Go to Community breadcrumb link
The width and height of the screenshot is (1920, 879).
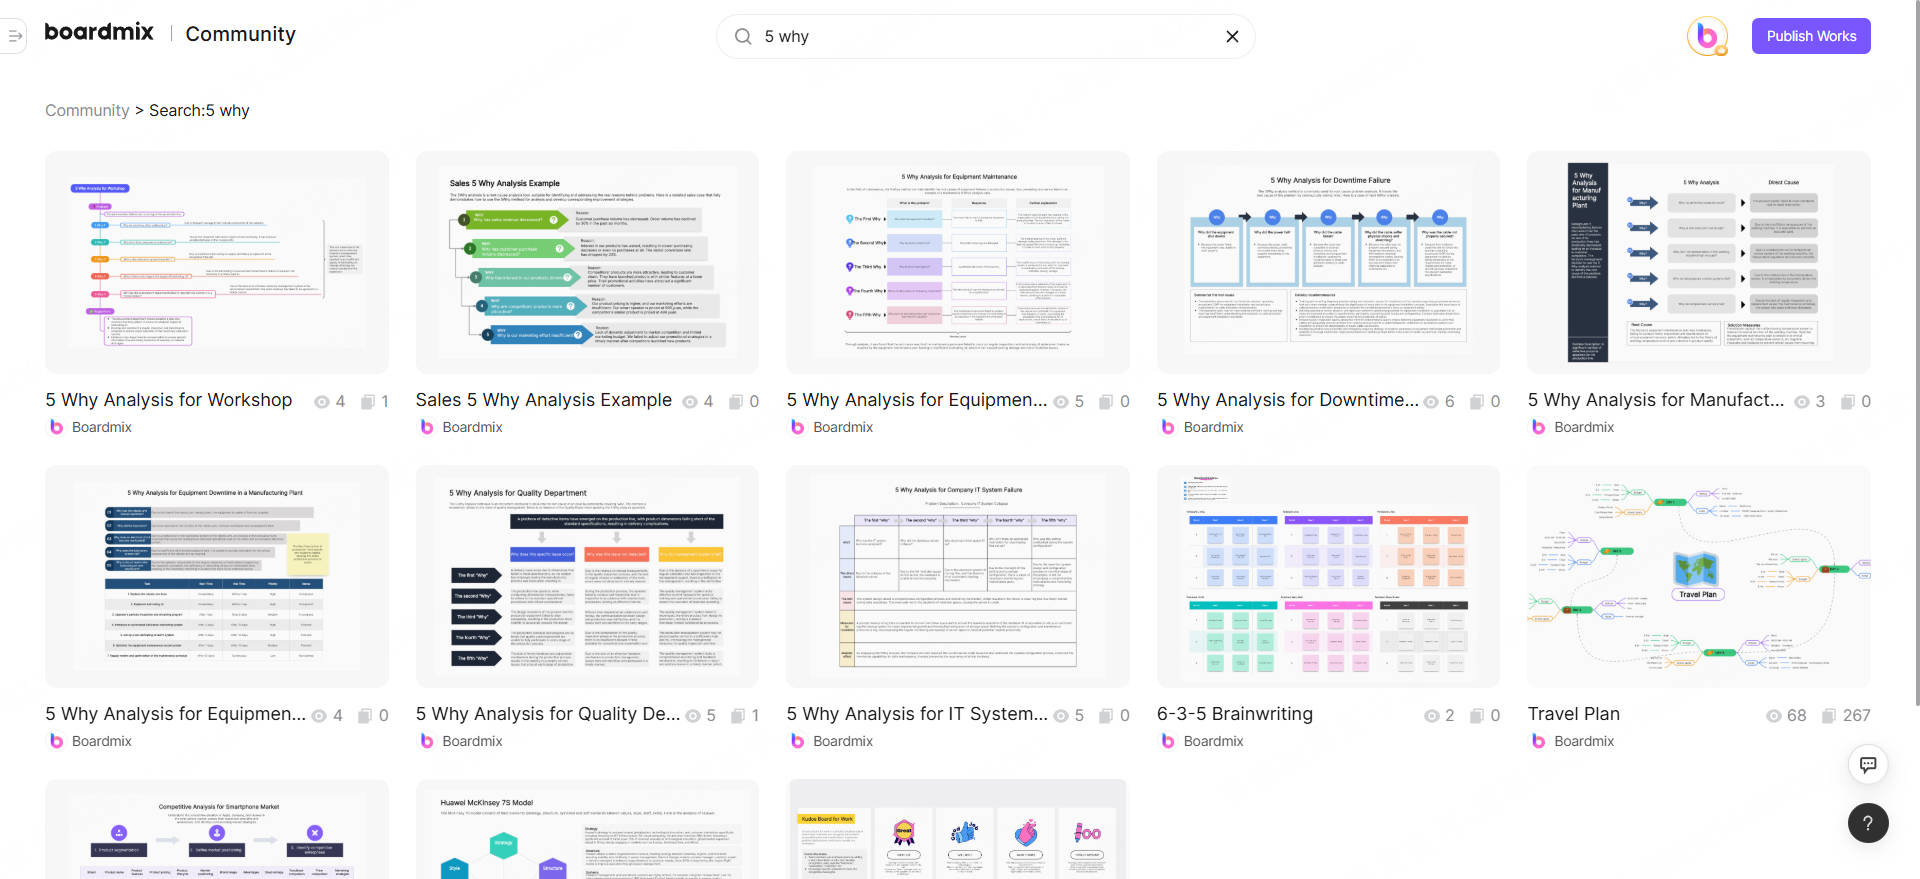(x=87, y=110)
